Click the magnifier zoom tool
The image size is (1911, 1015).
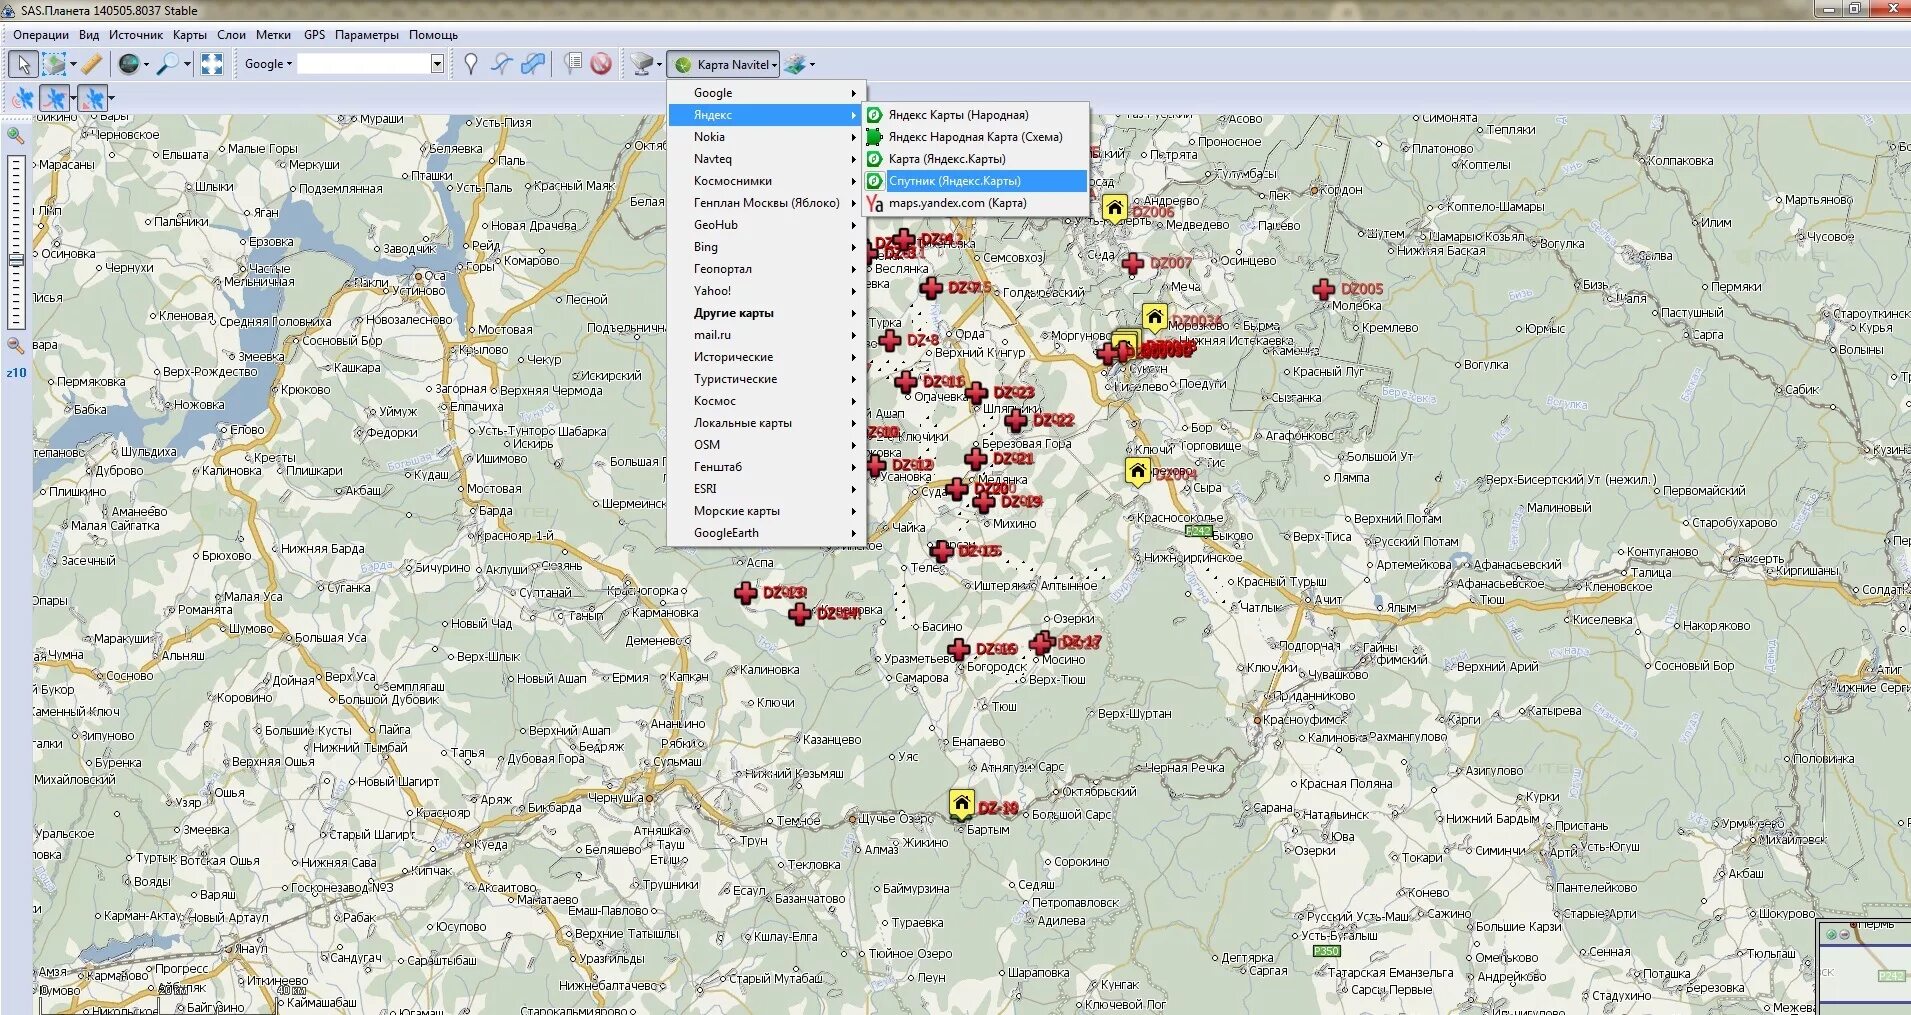tap(169, 64)
